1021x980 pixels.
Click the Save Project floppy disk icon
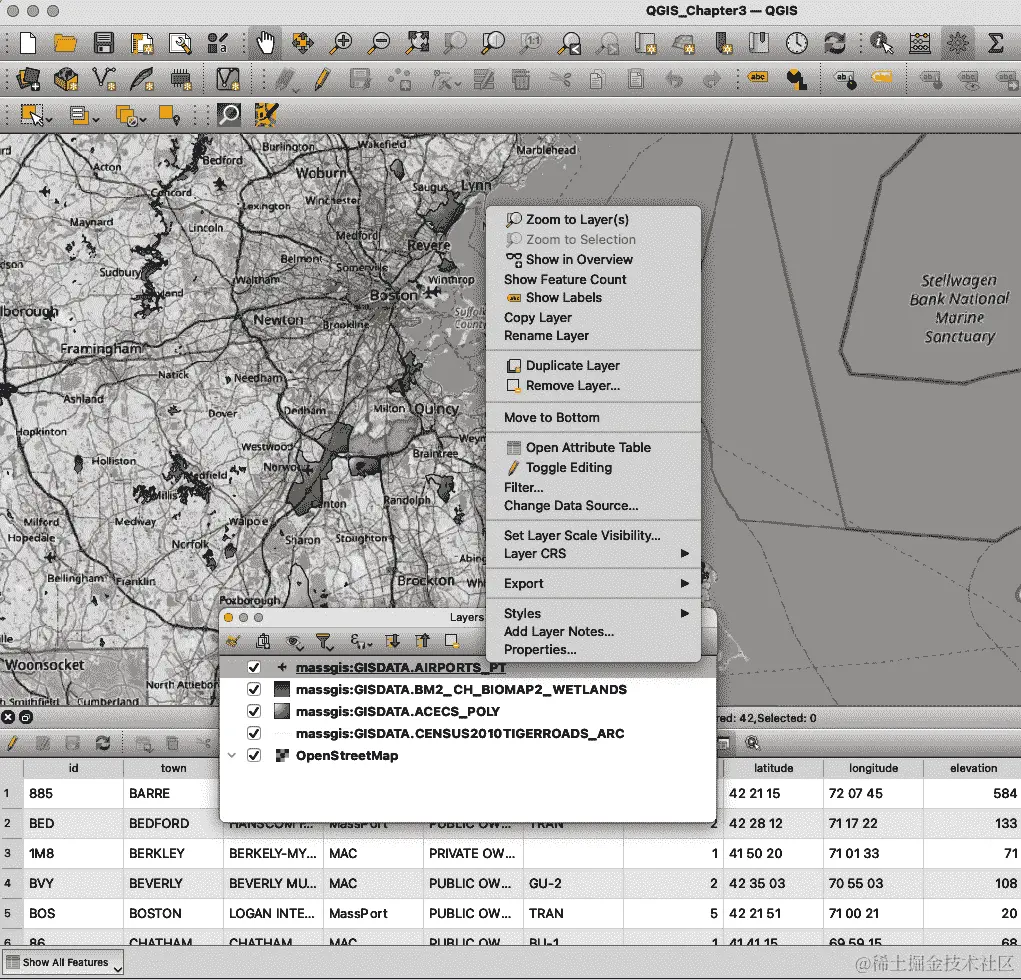point(103,43)
